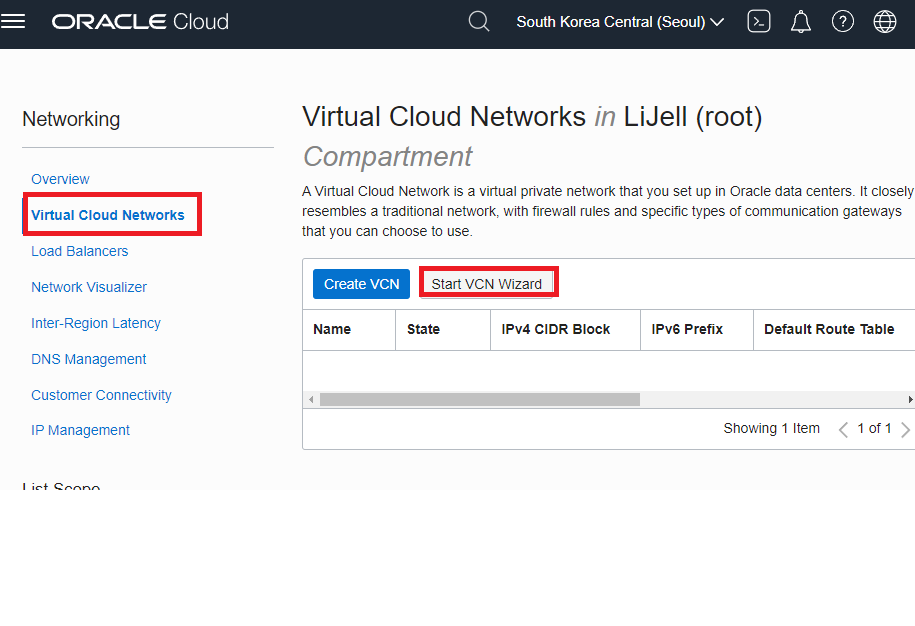This screenshot has width=915, height=626.
Task: Click the Showing 1 Item text
Action: click(x=771, y=428)
